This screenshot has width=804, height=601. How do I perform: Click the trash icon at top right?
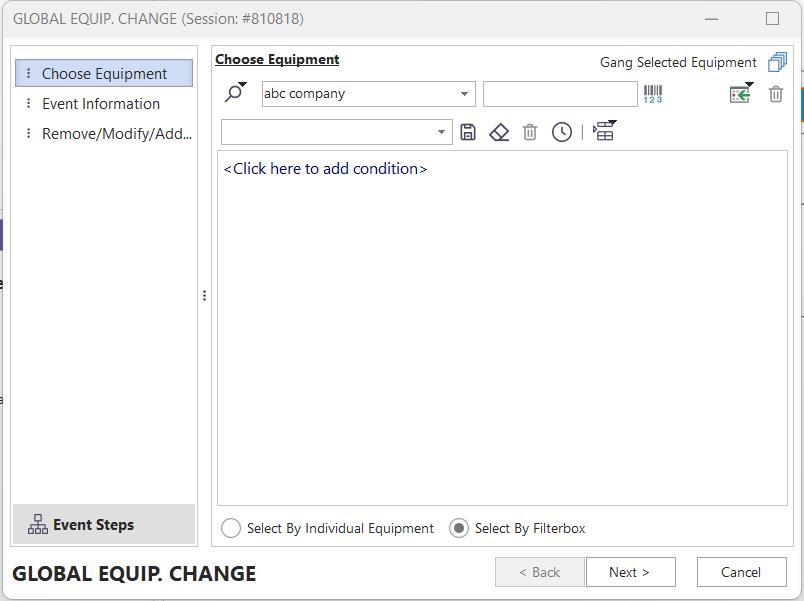click(x=776, y=94)
